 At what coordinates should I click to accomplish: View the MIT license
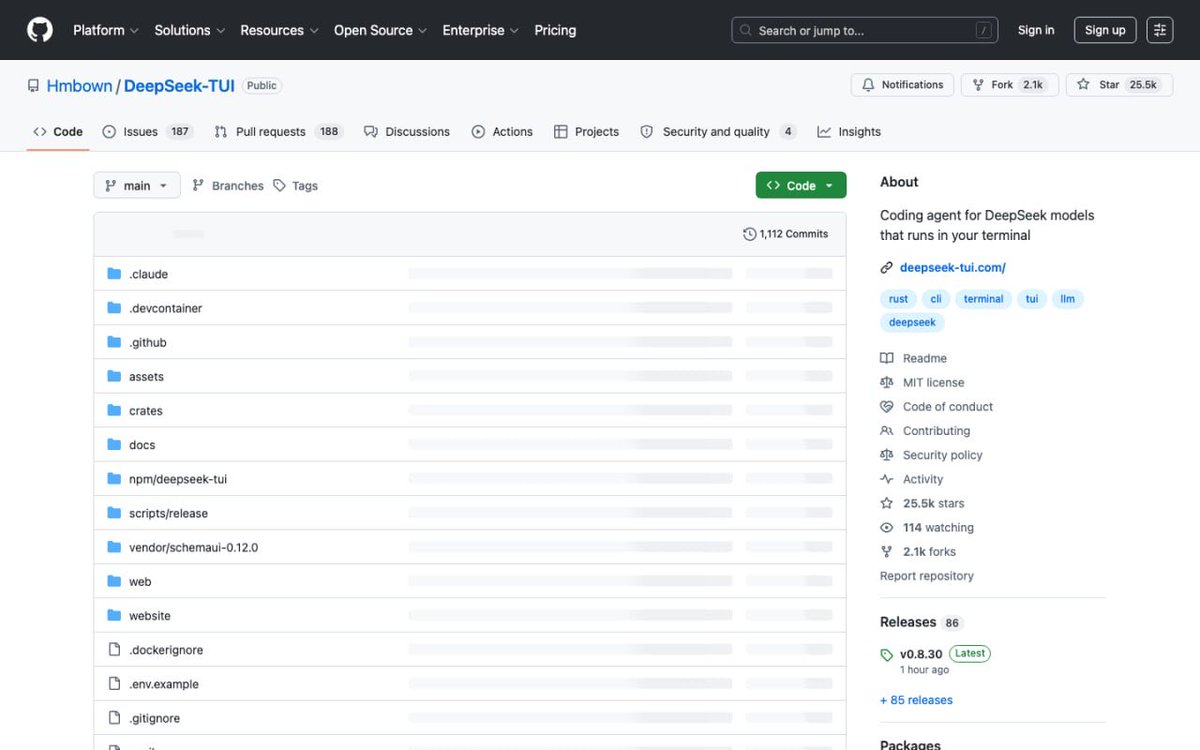[923, 382]
